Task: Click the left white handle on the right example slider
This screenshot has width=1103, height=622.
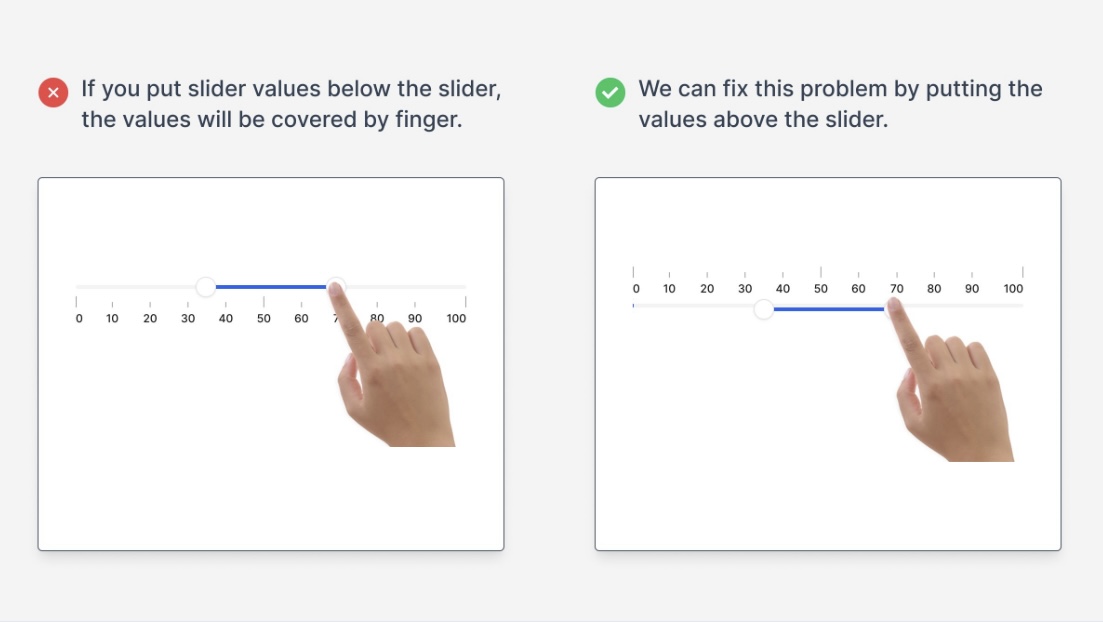Action: tap(764, 309)
